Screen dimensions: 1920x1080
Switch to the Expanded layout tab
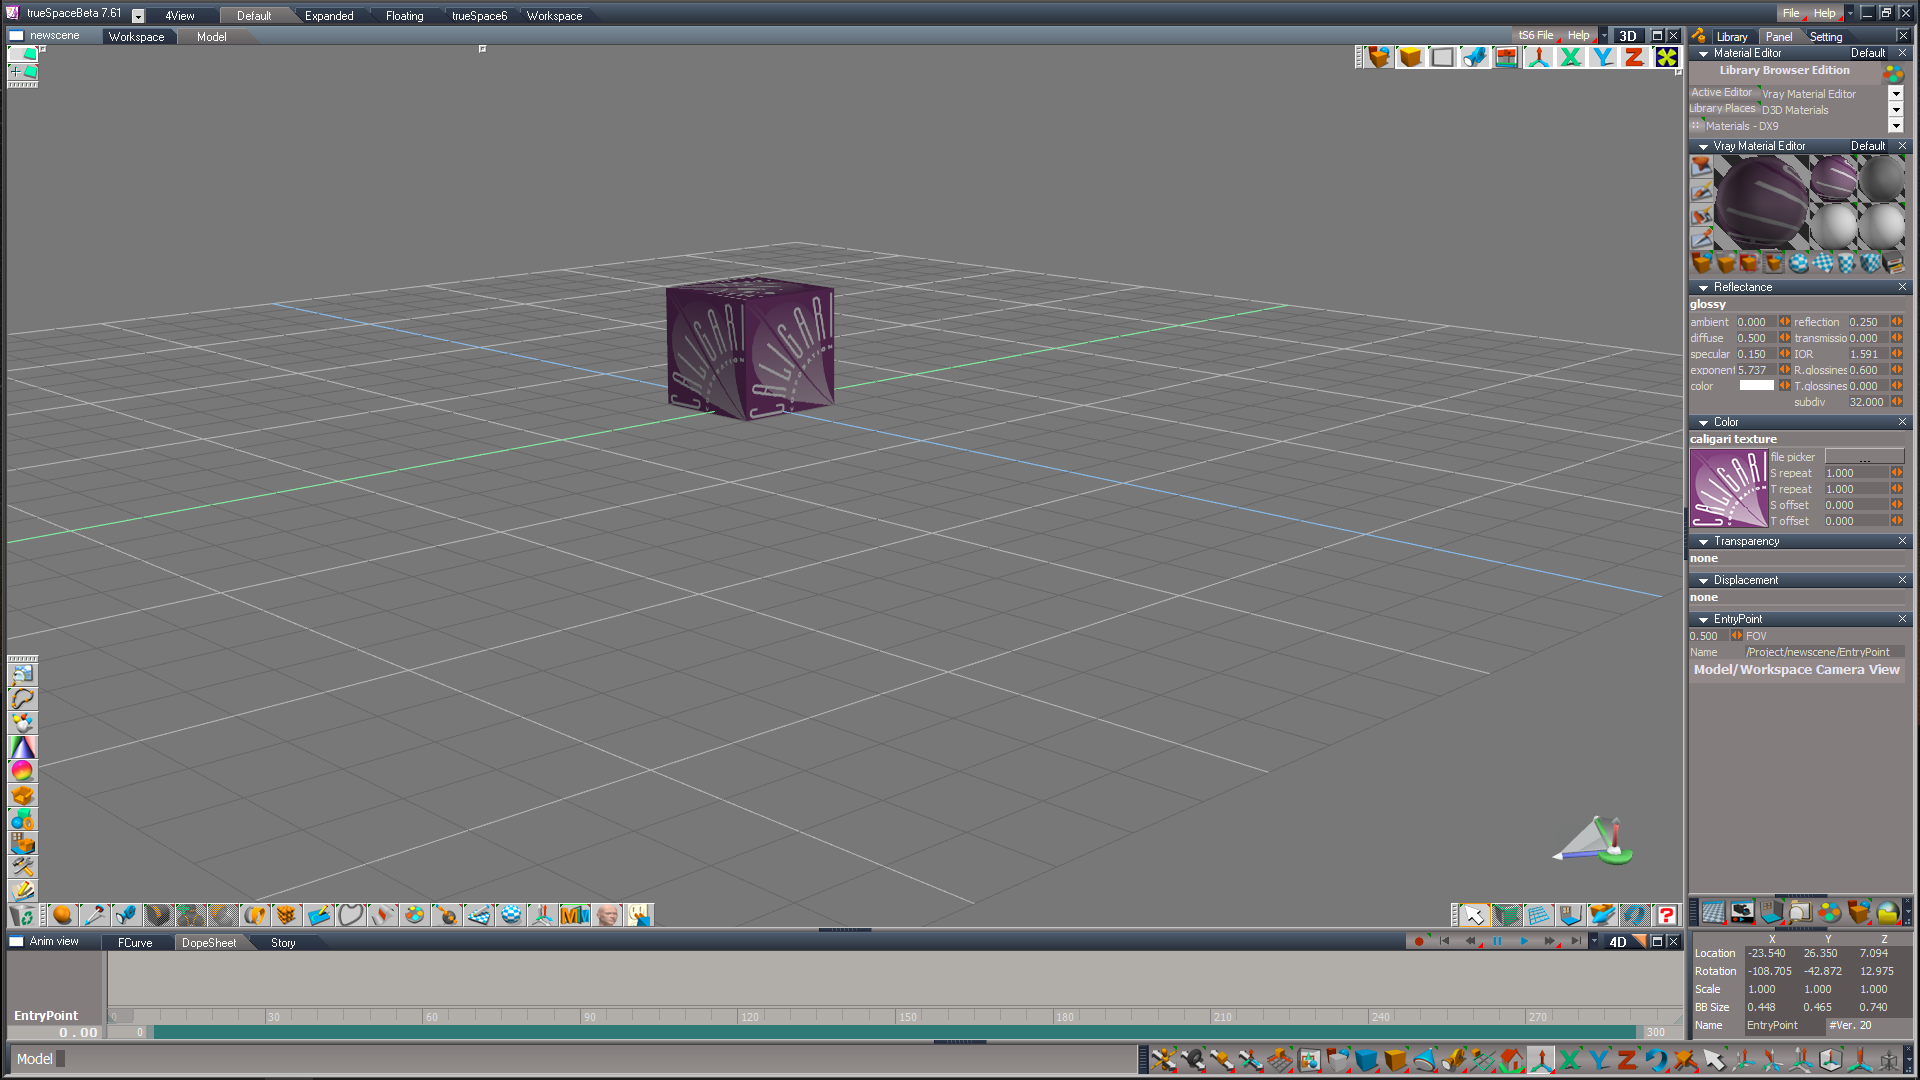pos(329,16)
